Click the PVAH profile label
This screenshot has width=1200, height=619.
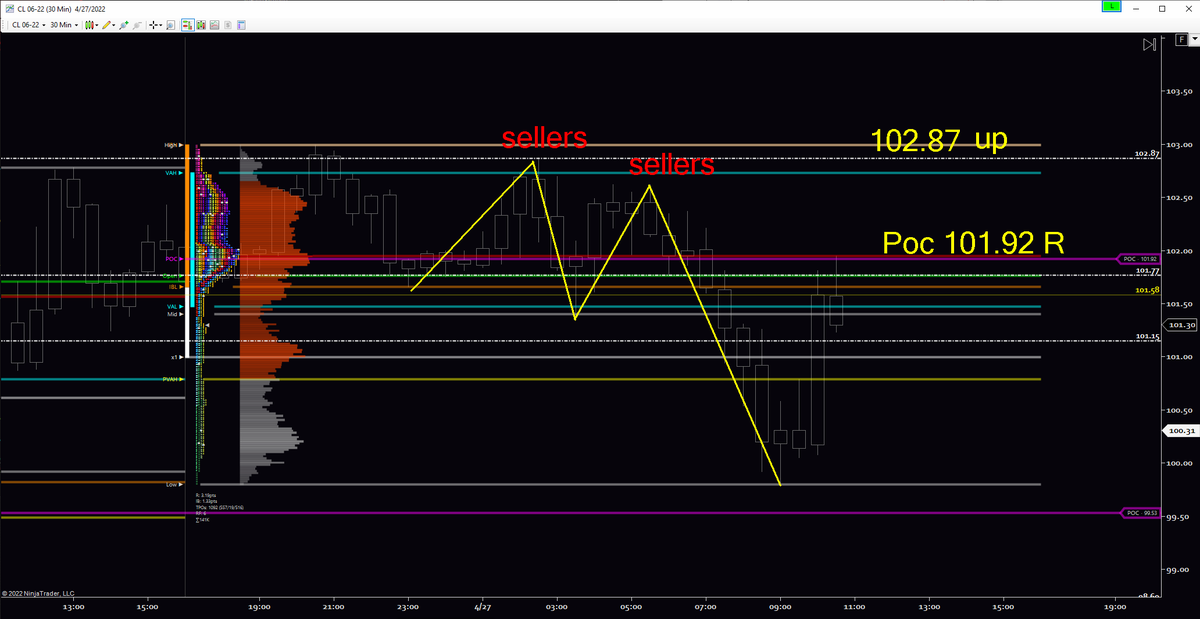172,379
